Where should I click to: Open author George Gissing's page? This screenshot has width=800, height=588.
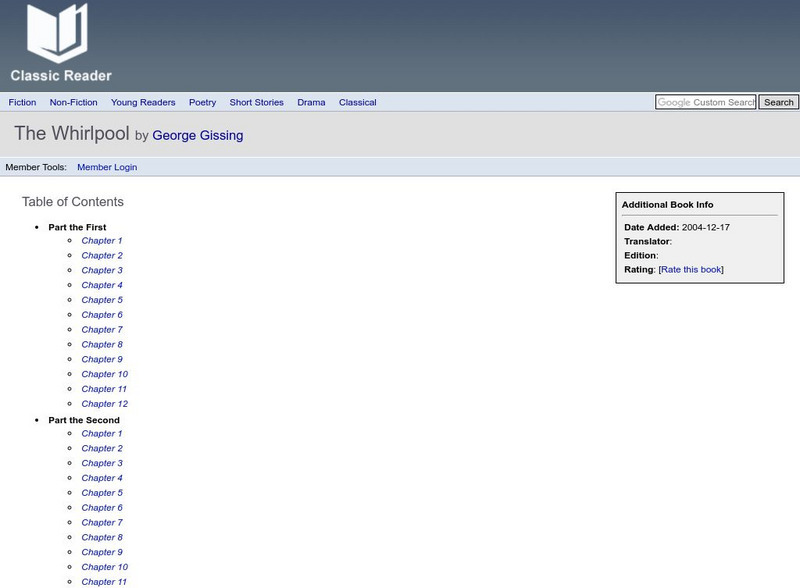click(197, 135)
